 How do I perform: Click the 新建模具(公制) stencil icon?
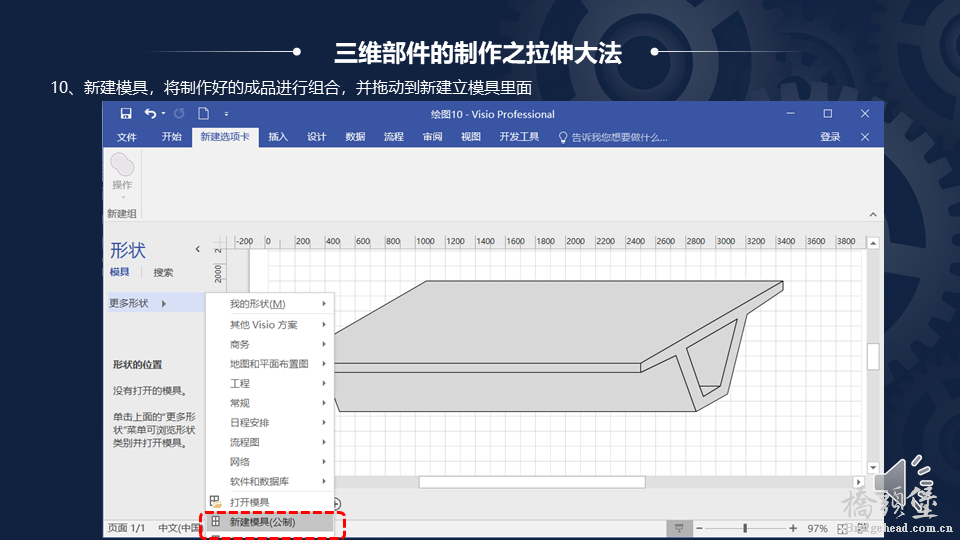[x=216, y=522]
